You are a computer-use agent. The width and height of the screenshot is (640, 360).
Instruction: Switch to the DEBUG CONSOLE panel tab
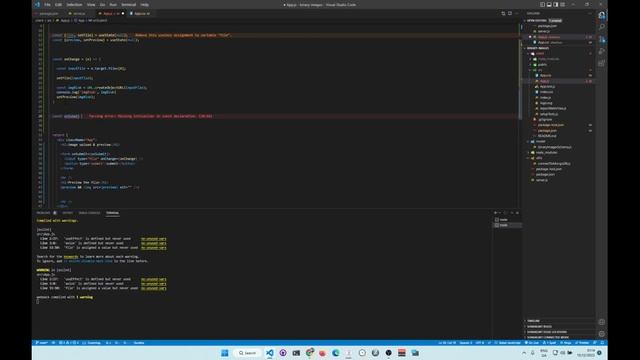(x=89, y=213)
